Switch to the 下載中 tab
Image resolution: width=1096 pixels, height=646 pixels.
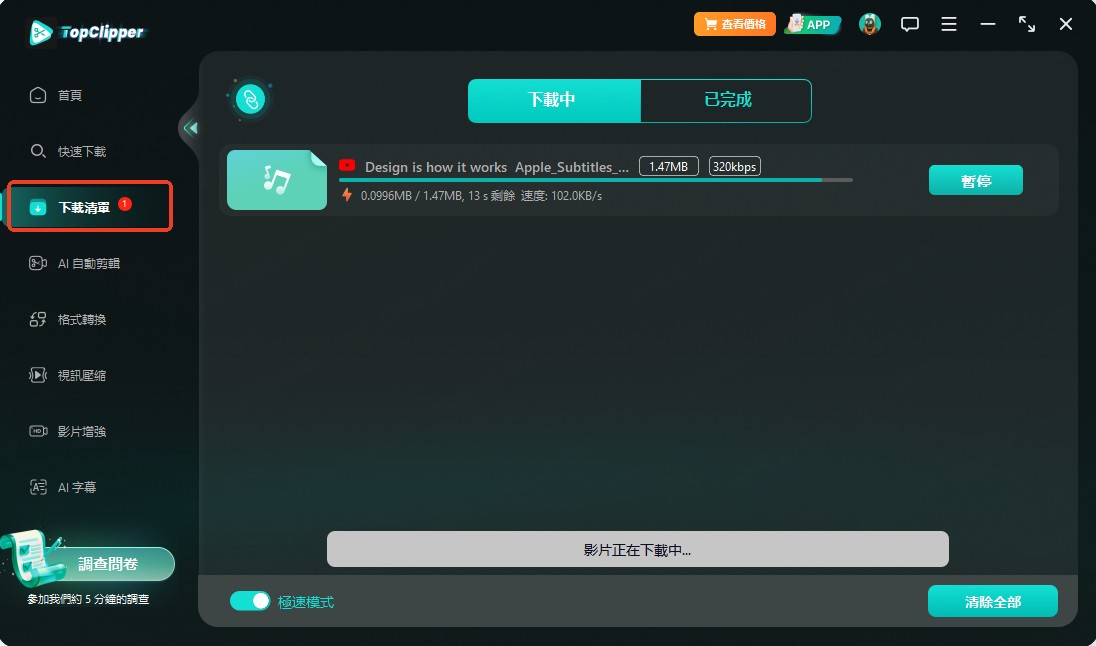[554, 100]
